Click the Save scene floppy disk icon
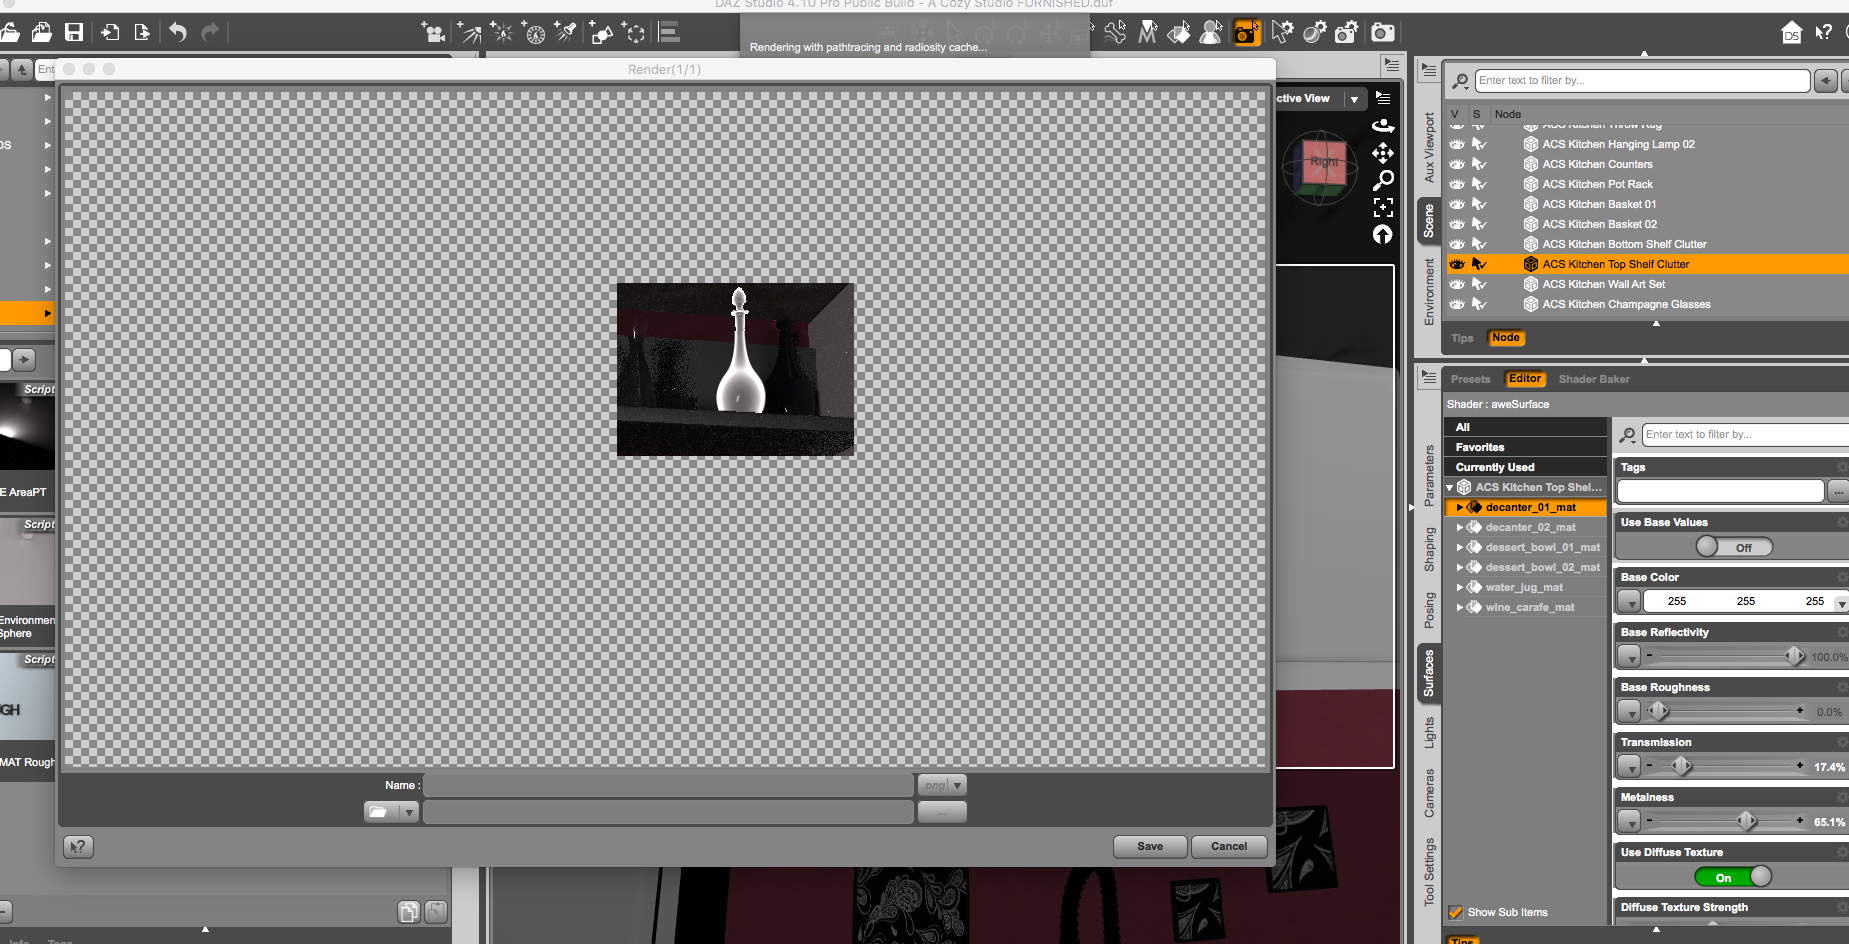 click(74, 32)
